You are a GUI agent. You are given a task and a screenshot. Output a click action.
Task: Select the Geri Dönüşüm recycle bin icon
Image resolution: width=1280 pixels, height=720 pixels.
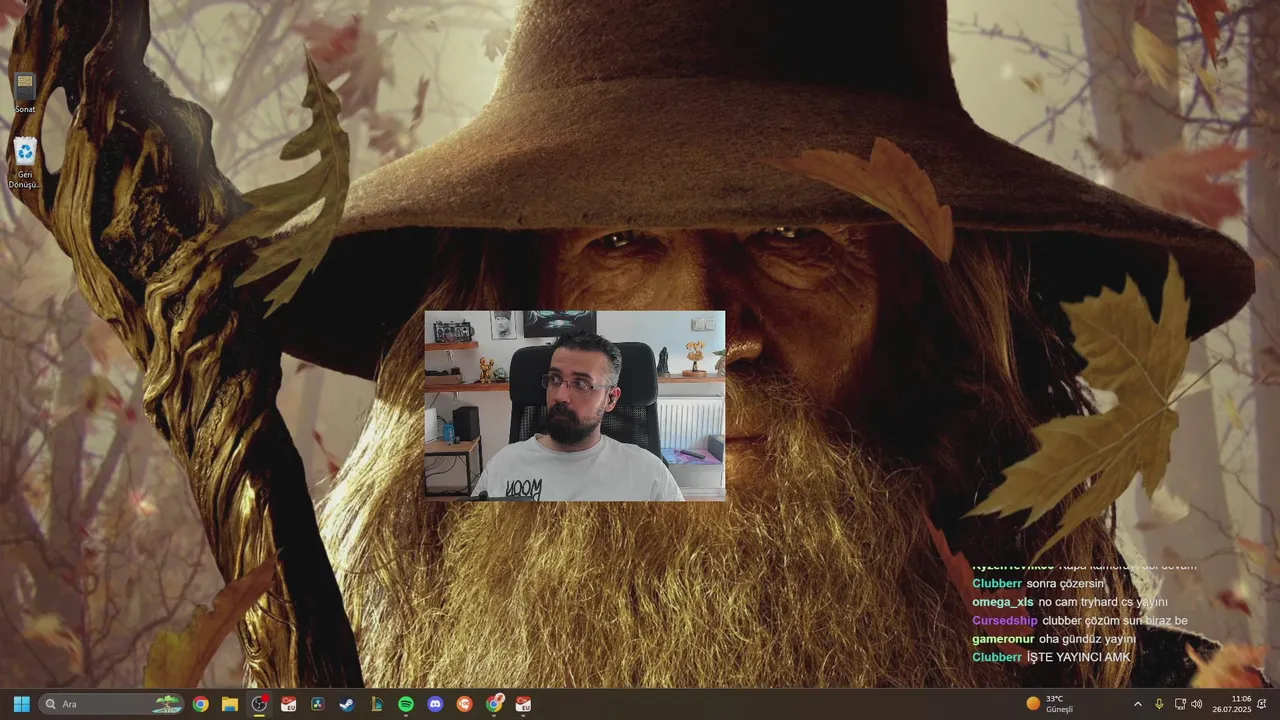point(25,163)
